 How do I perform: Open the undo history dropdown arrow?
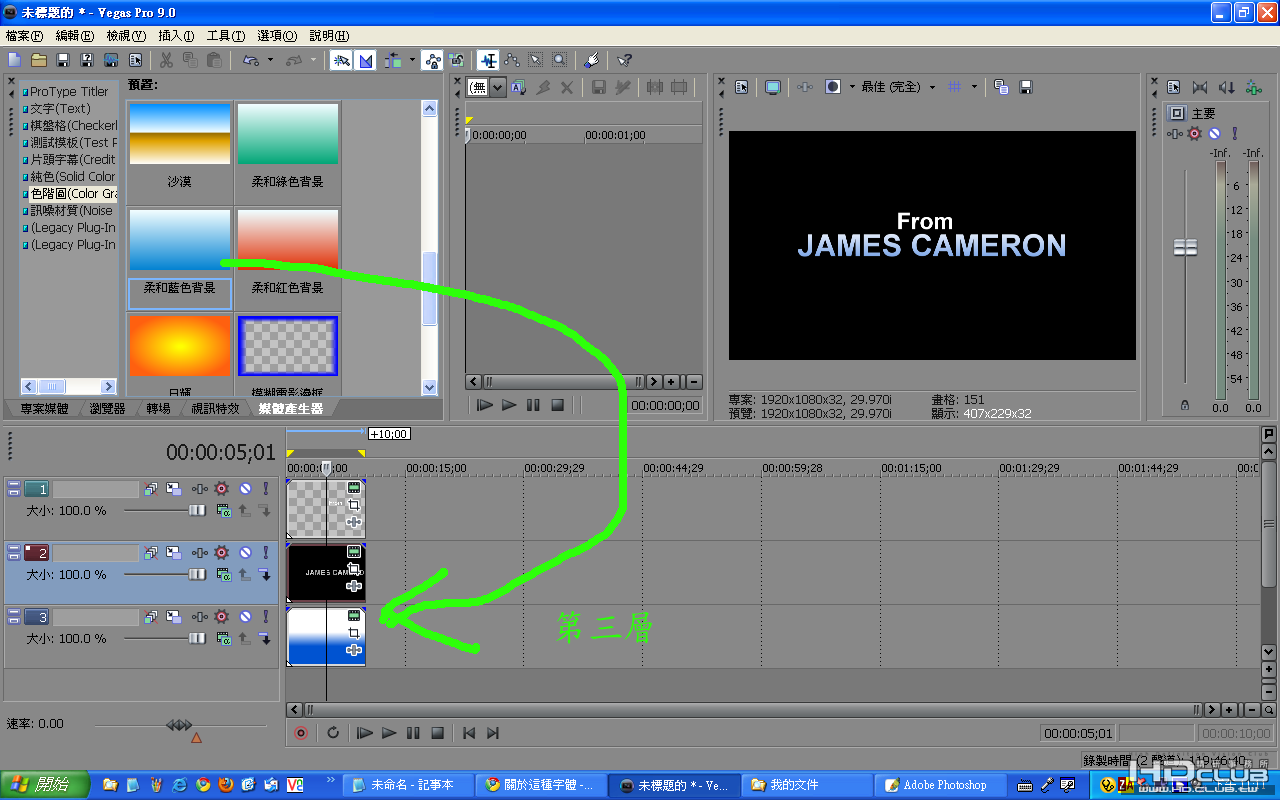click(x=270, y=60)
